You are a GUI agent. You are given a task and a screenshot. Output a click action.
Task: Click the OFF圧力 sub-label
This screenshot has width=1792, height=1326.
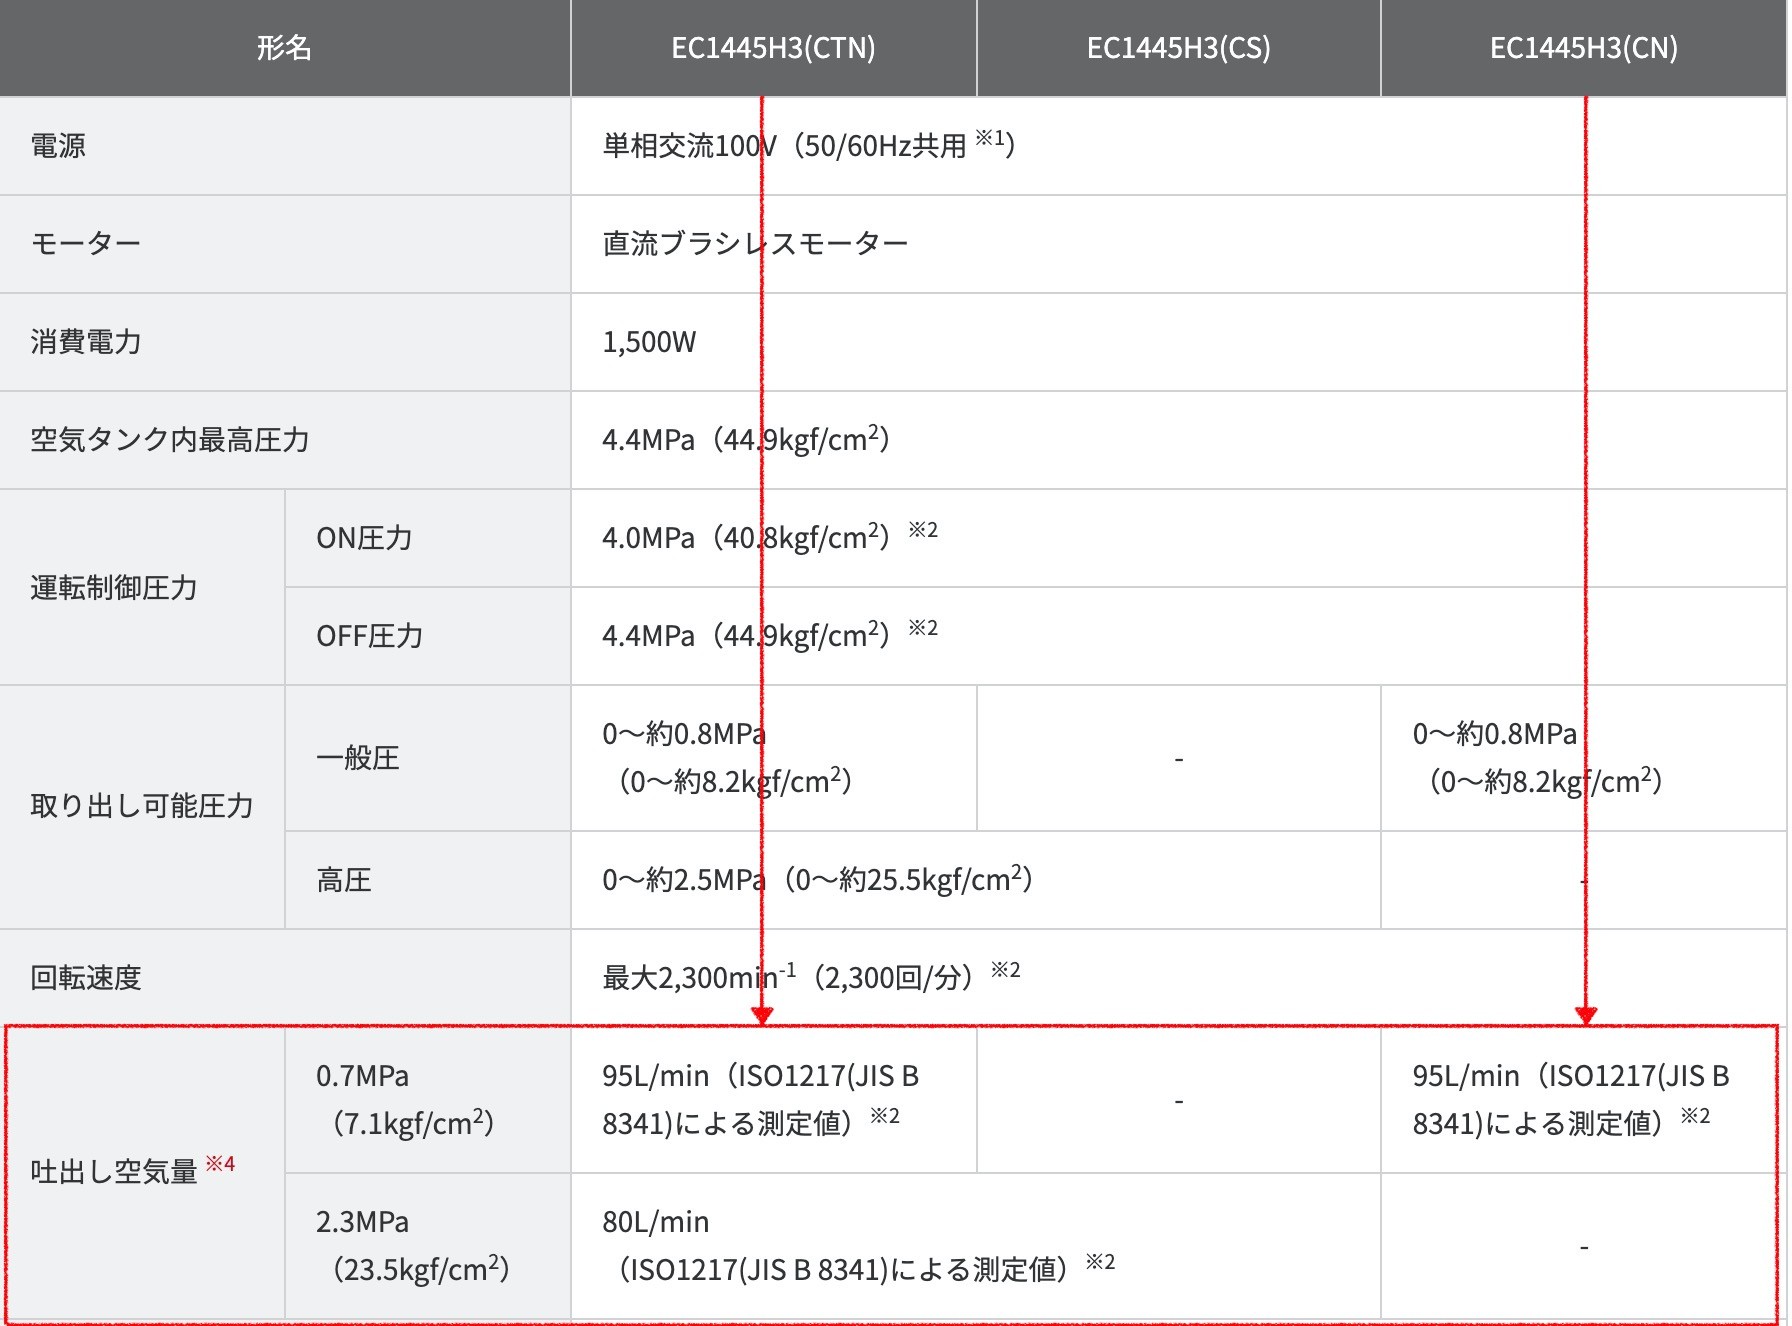(x=370, y=636)
